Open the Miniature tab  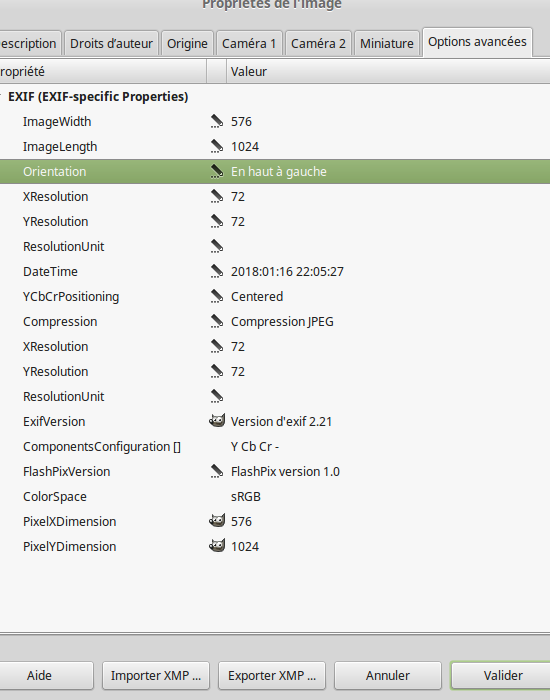pos(387,43)
